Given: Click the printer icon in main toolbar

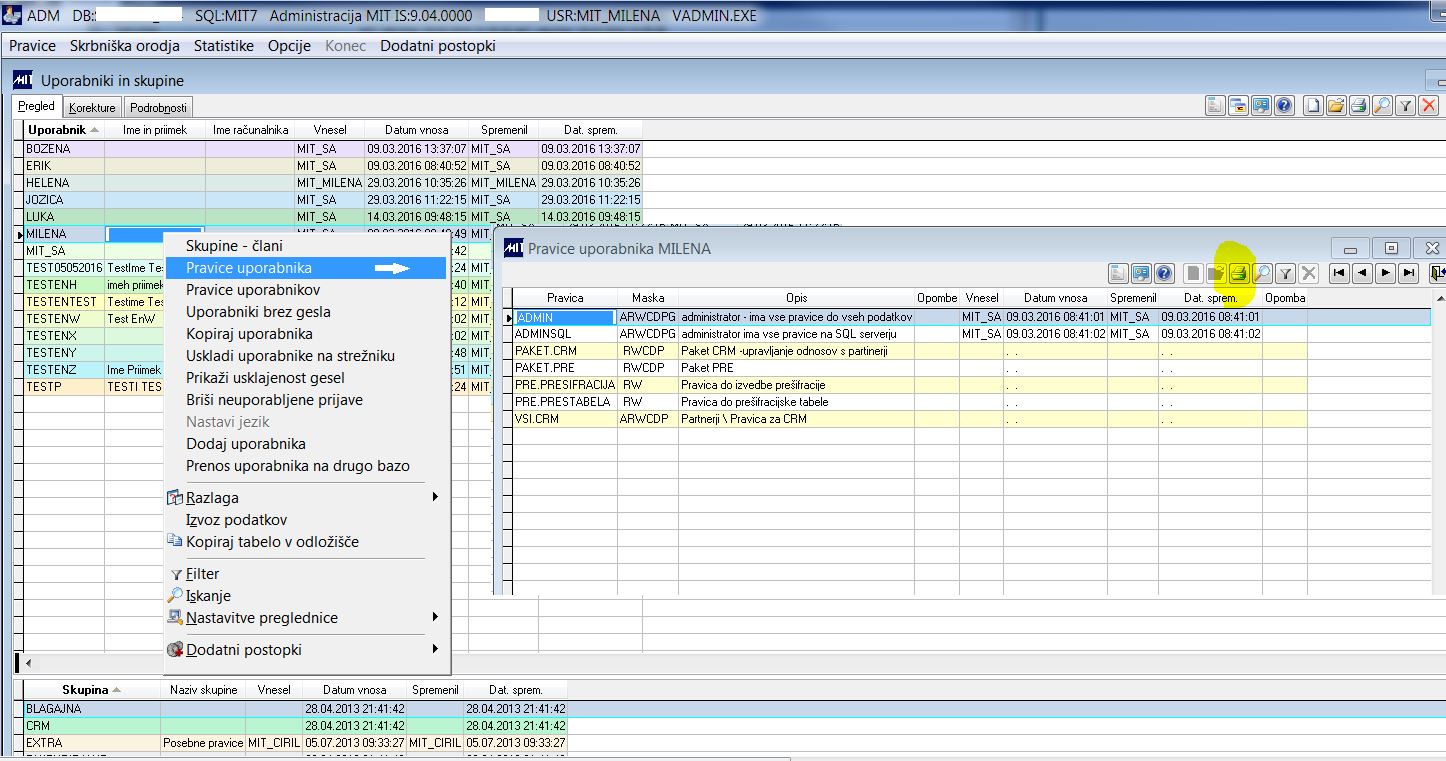Looking at the screenshot, I should point(1359,106).
